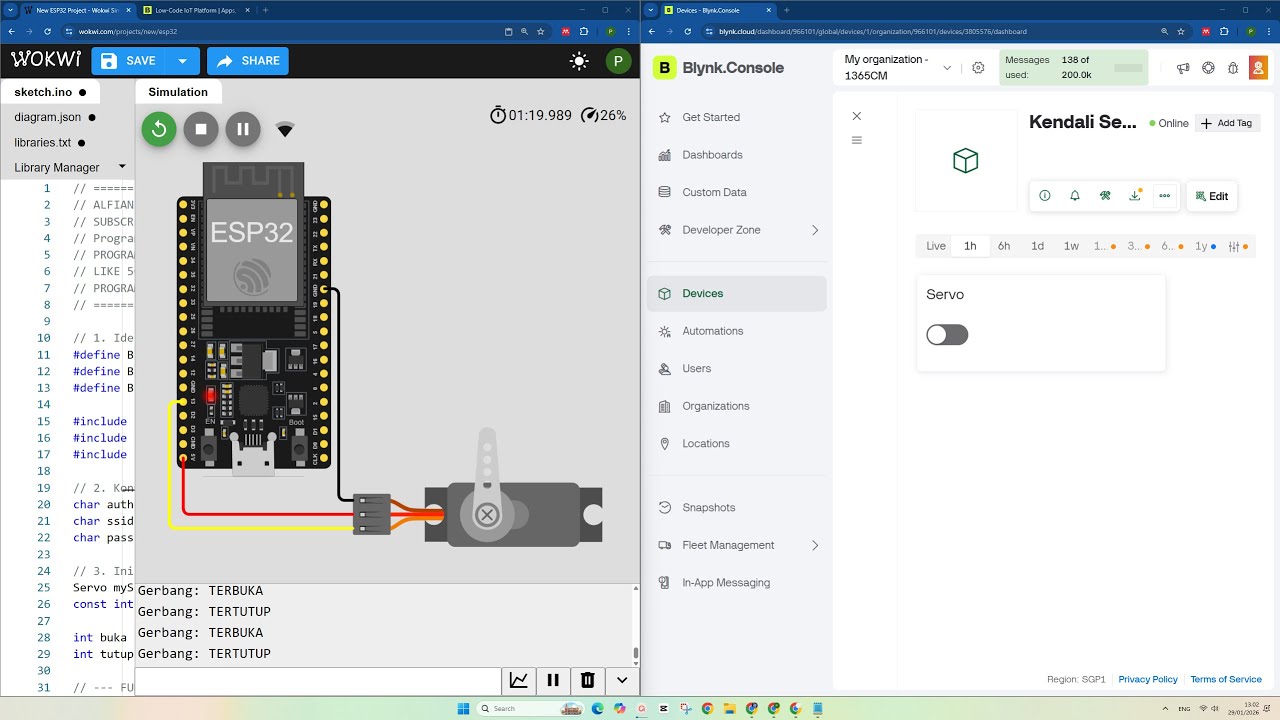This screenshot has width=1280, height=720.
Task: Collapse serial monitor with chevron down
Action: [x=622, y=680]
